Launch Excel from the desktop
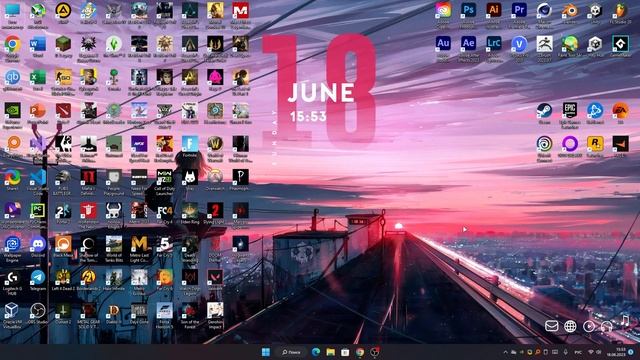 [x=38, y=77]
